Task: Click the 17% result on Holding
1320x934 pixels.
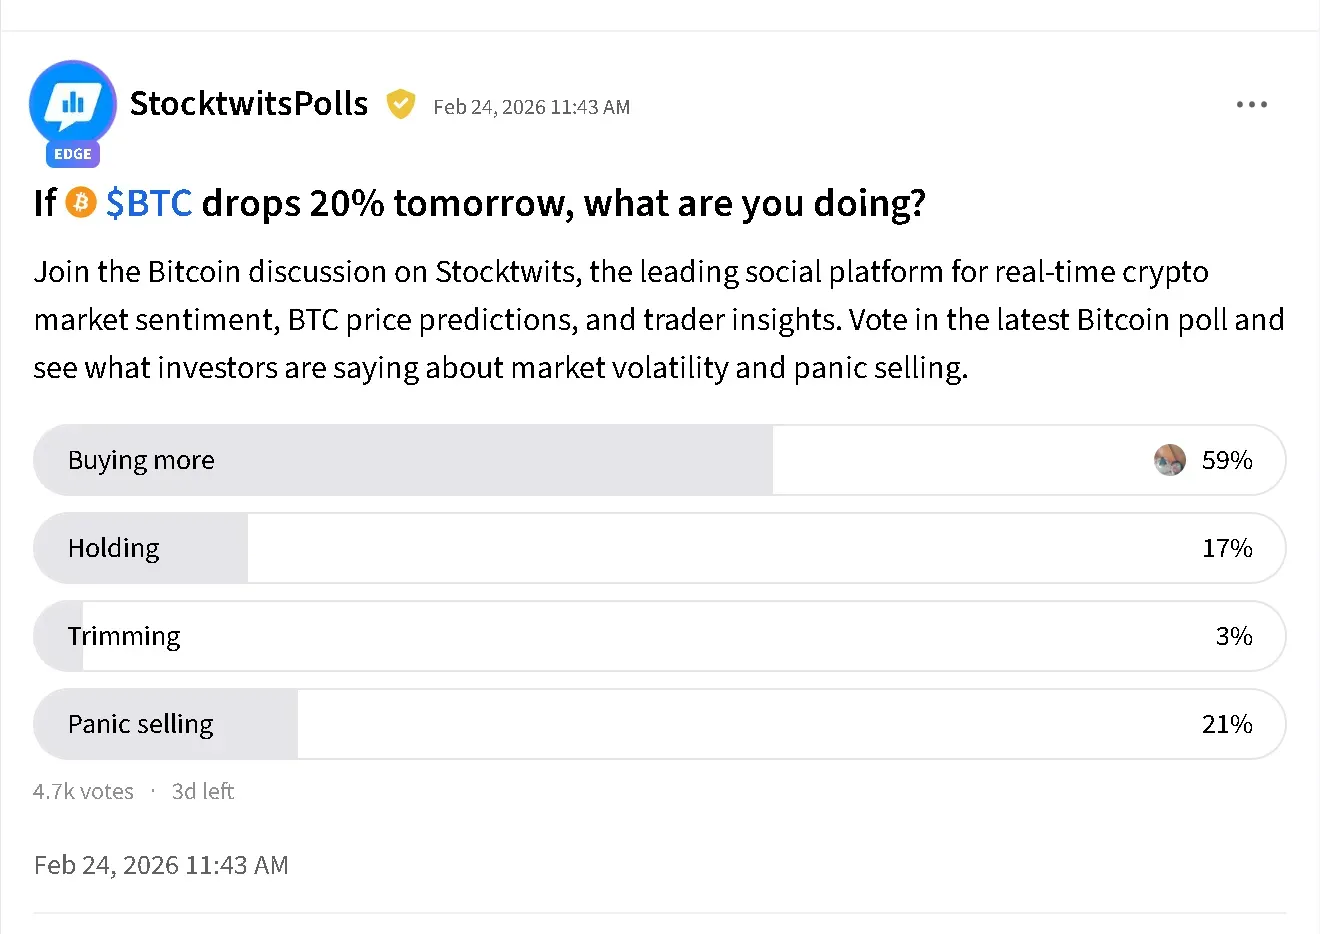Action: click(x=1227, y=548)
